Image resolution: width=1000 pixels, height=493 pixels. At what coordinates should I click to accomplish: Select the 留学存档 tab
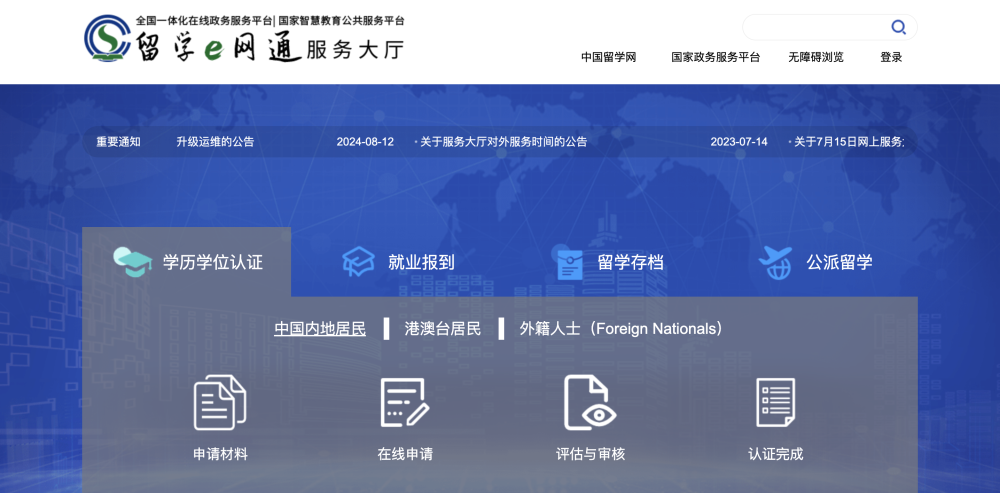(x=630, y=262)
